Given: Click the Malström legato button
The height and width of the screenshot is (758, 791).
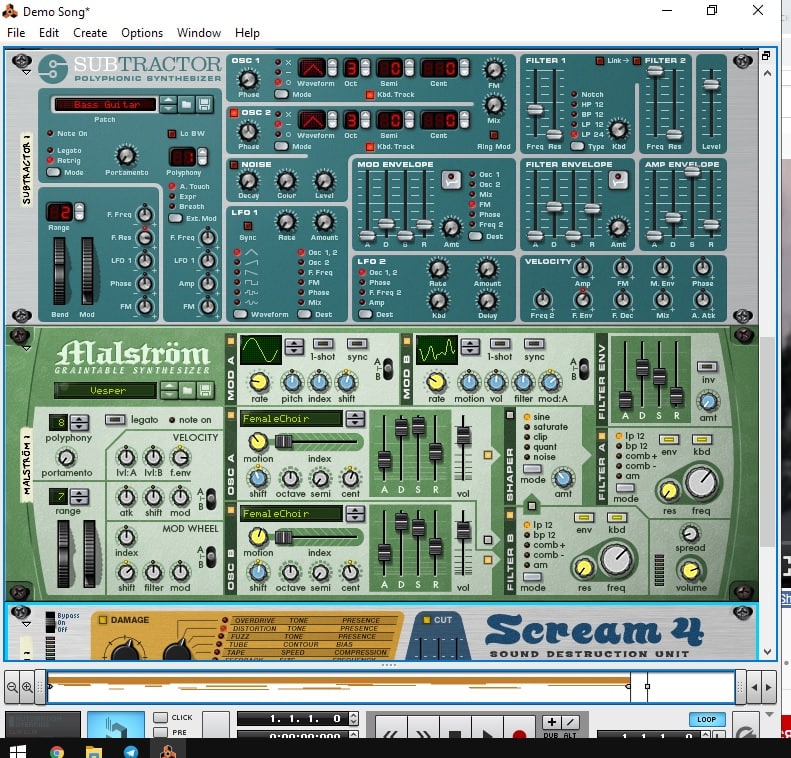Looking at the screenshot, I should (x=115, y=420).
